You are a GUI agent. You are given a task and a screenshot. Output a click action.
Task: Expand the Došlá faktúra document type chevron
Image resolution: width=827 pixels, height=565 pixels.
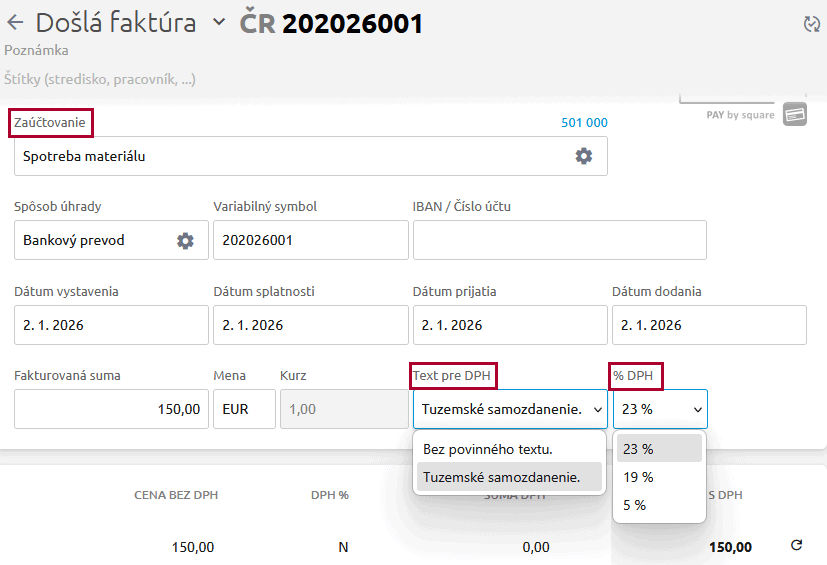pyautogui.click(x=219, y=23)
